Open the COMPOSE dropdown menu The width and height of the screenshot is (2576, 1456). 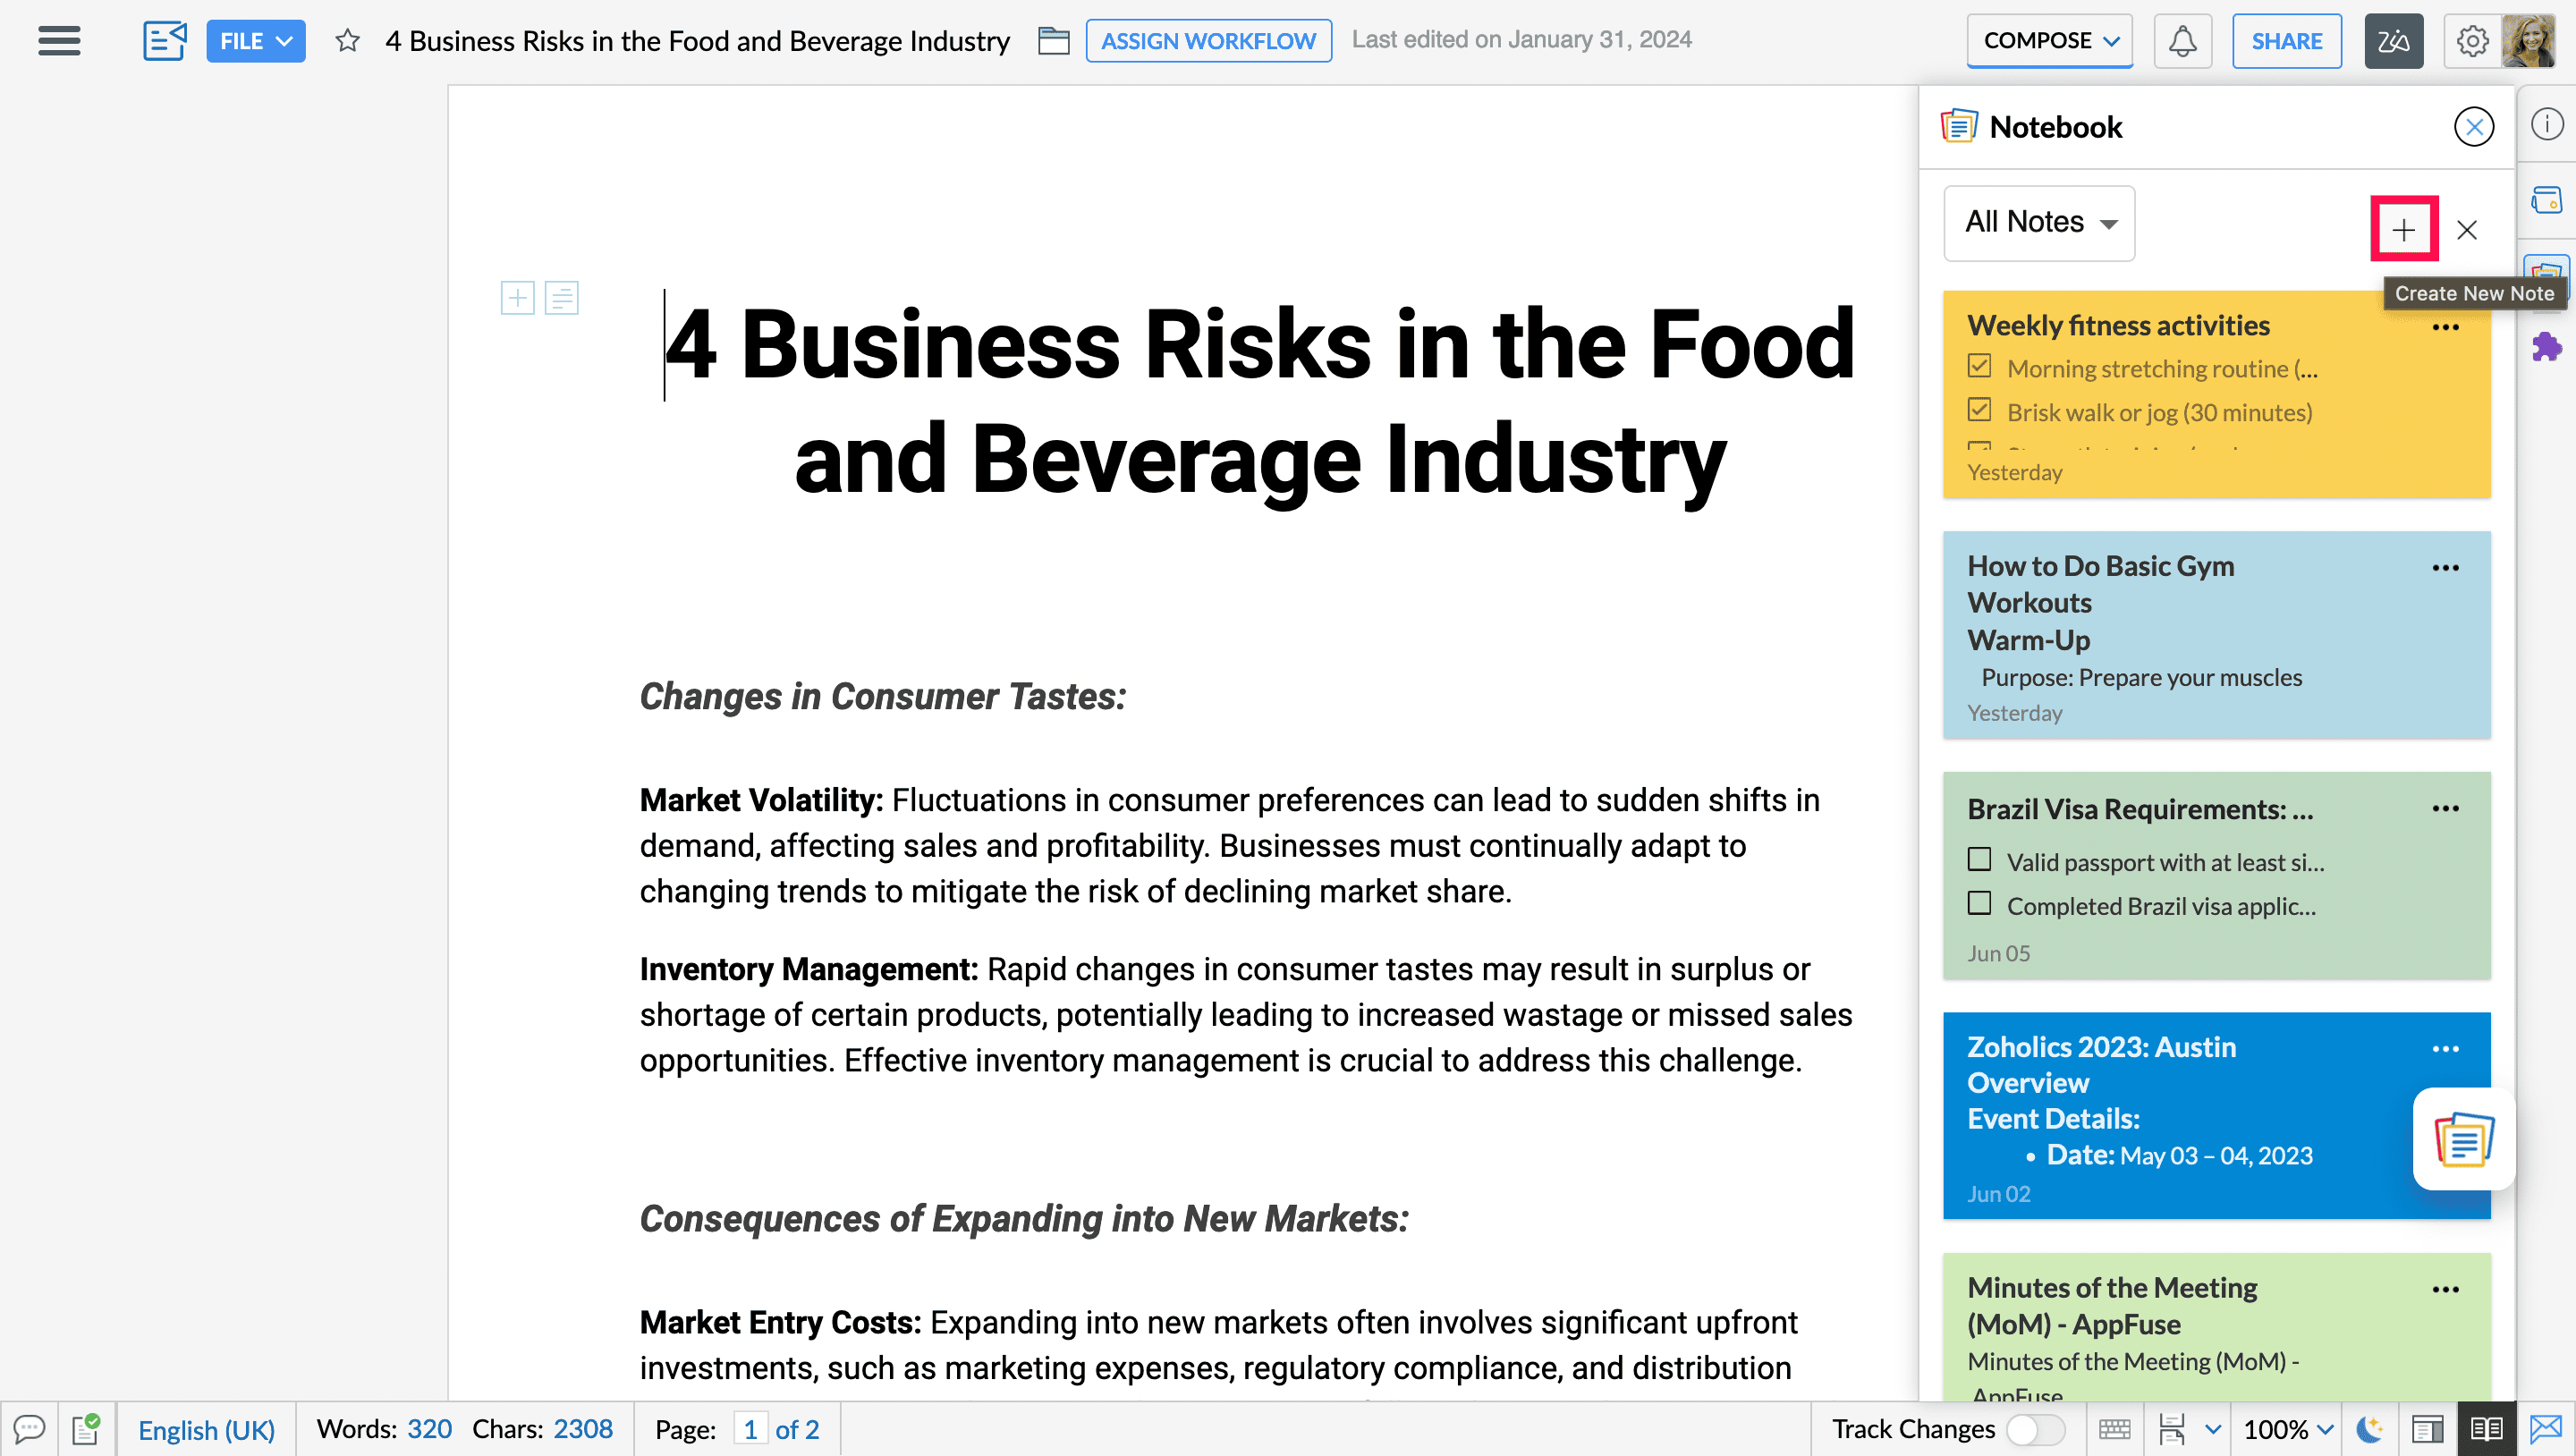tap(2049, 41)
